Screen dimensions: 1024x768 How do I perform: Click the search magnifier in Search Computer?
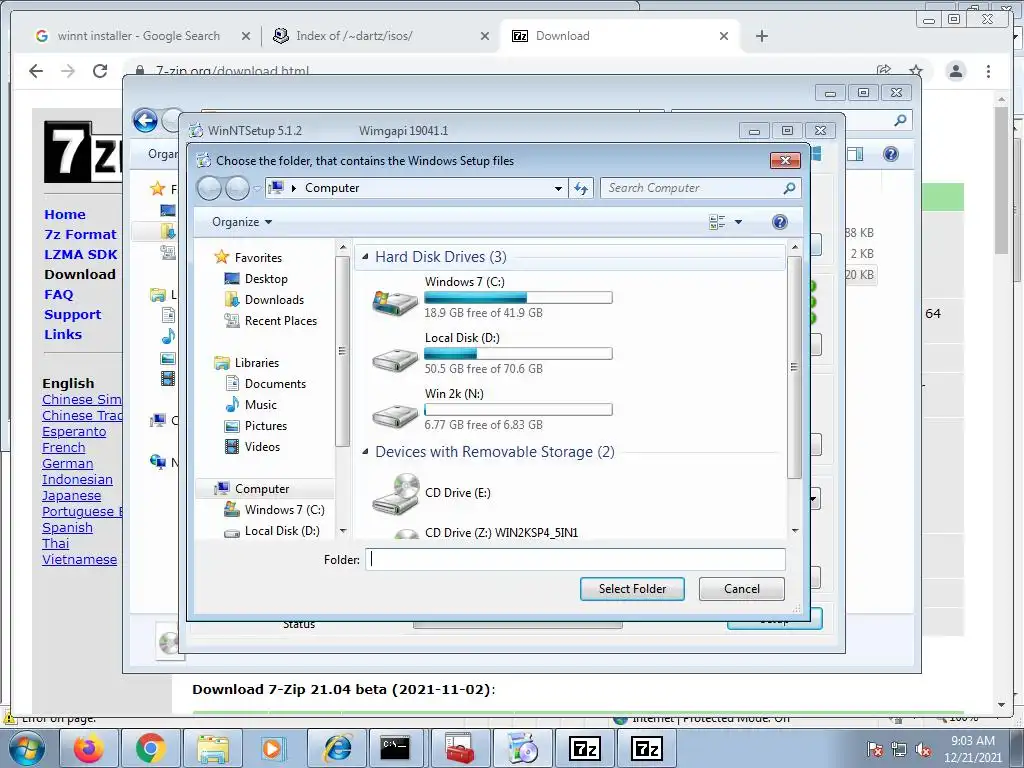pyautogui.click(x=789, y=188)
